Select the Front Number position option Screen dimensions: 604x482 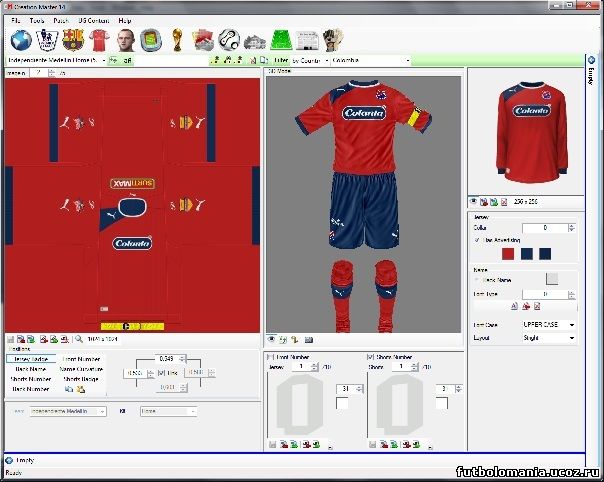(x=81, y=359)
